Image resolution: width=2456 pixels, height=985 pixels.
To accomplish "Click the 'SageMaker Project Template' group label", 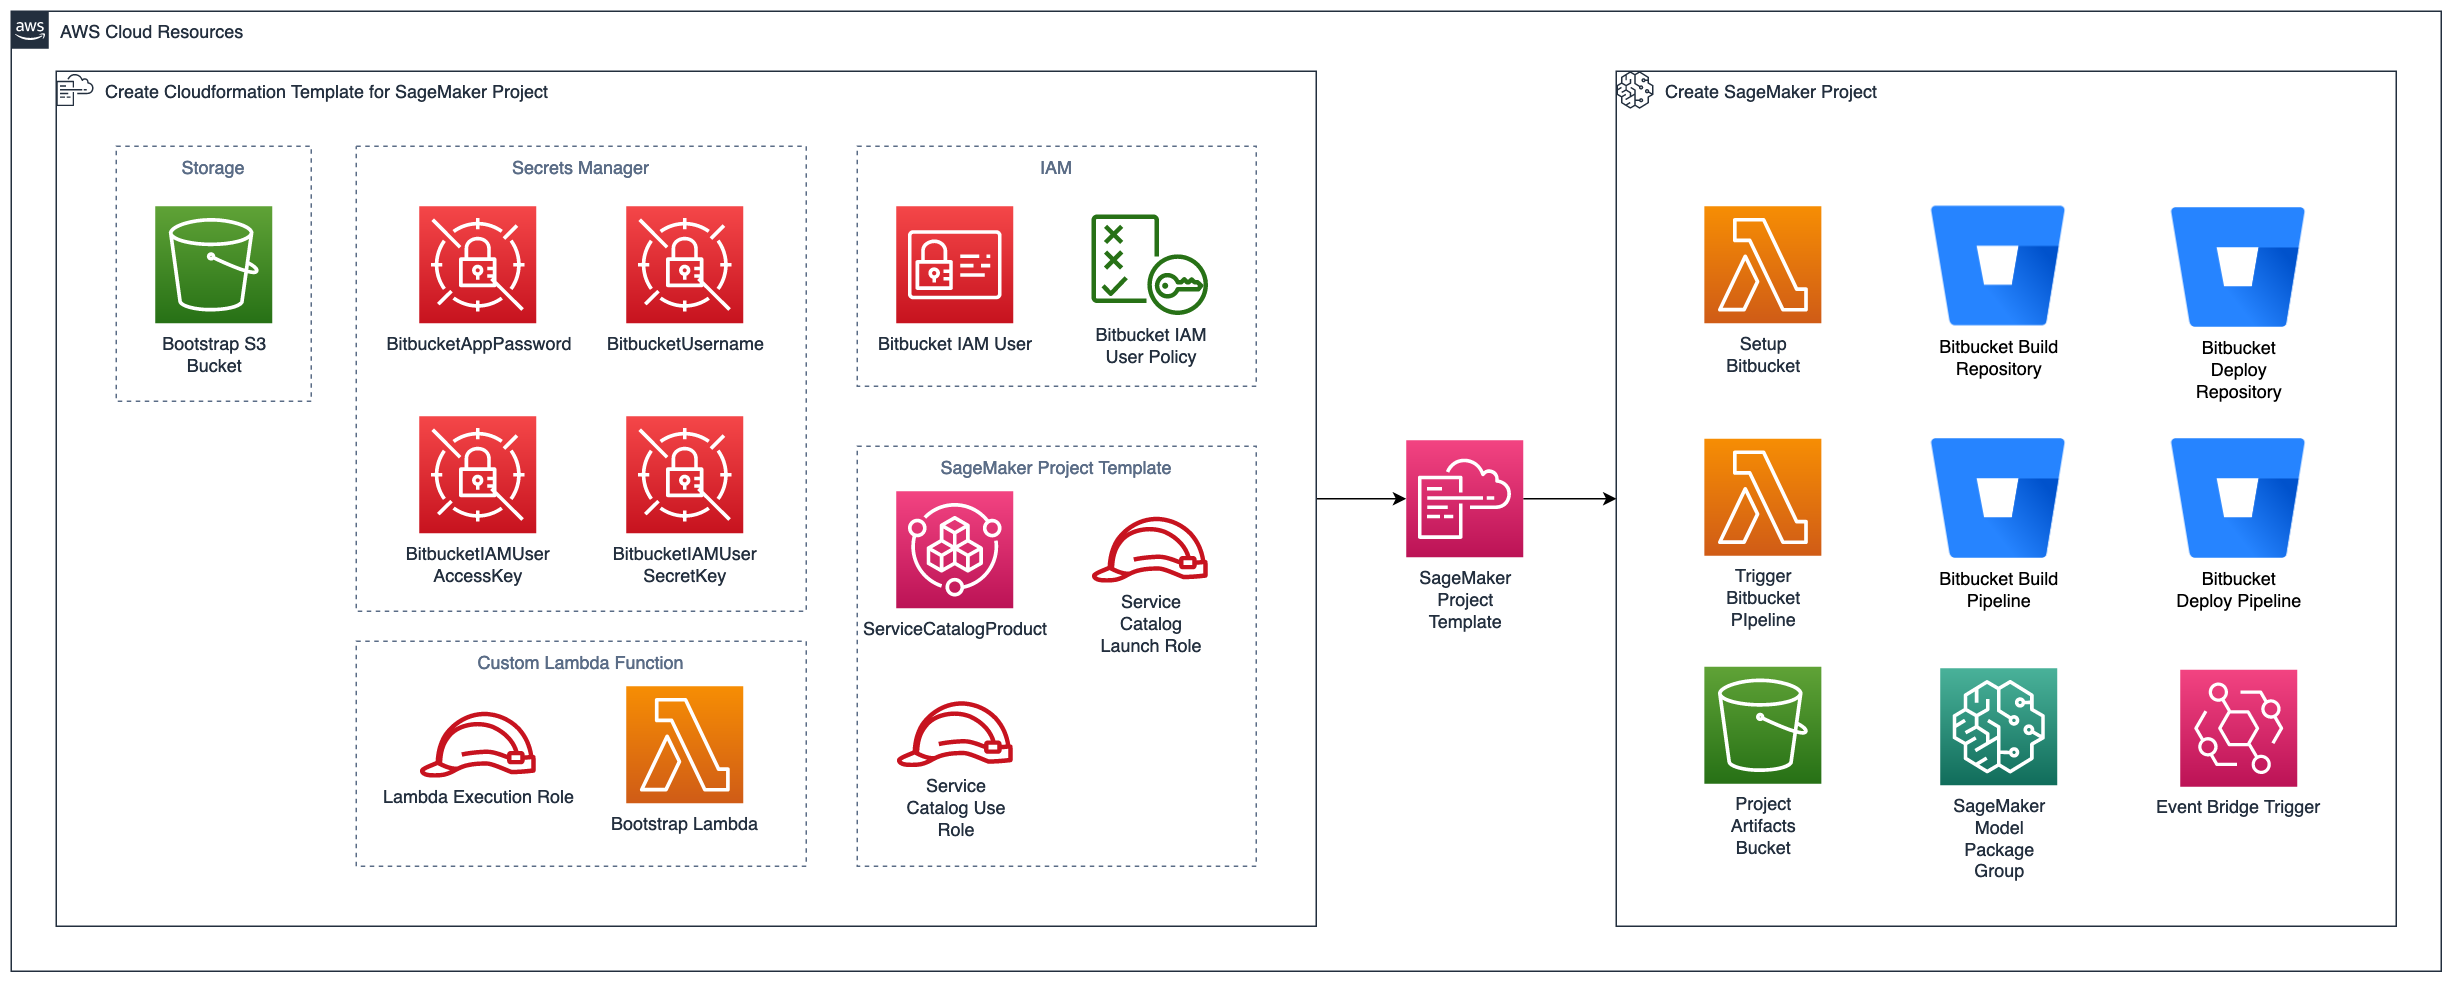I will 1055,468.
